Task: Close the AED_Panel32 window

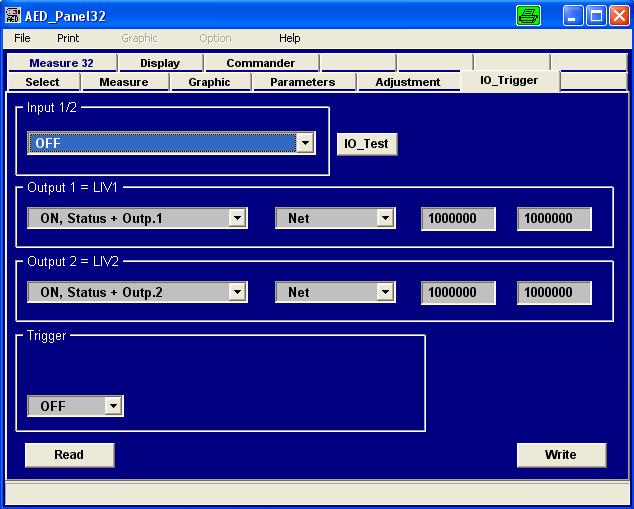Action: coord(619,16)
